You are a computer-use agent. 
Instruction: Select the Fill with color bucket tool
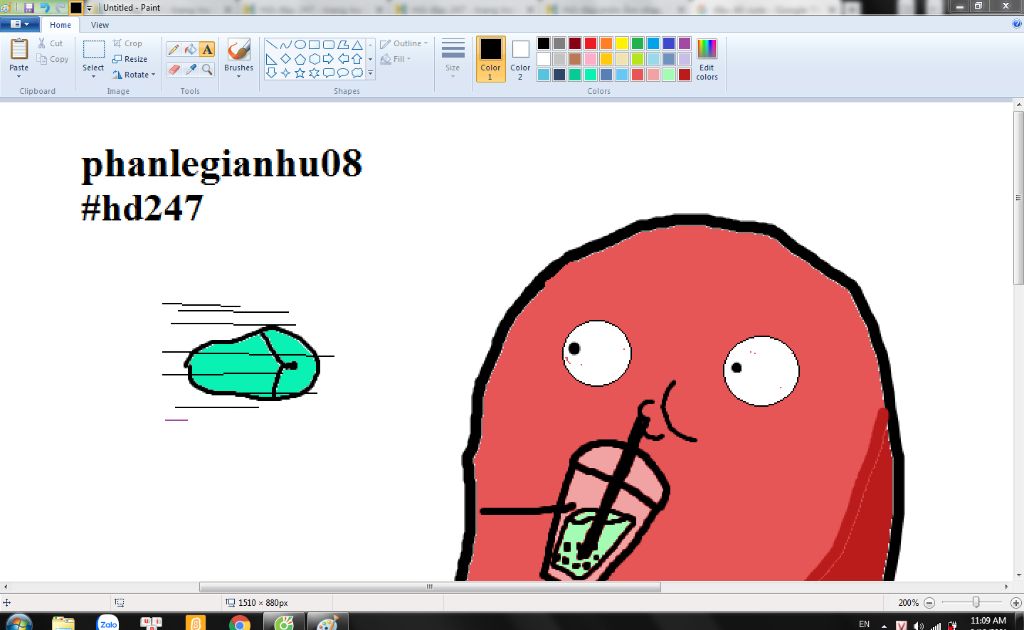(x=191, y=50)
